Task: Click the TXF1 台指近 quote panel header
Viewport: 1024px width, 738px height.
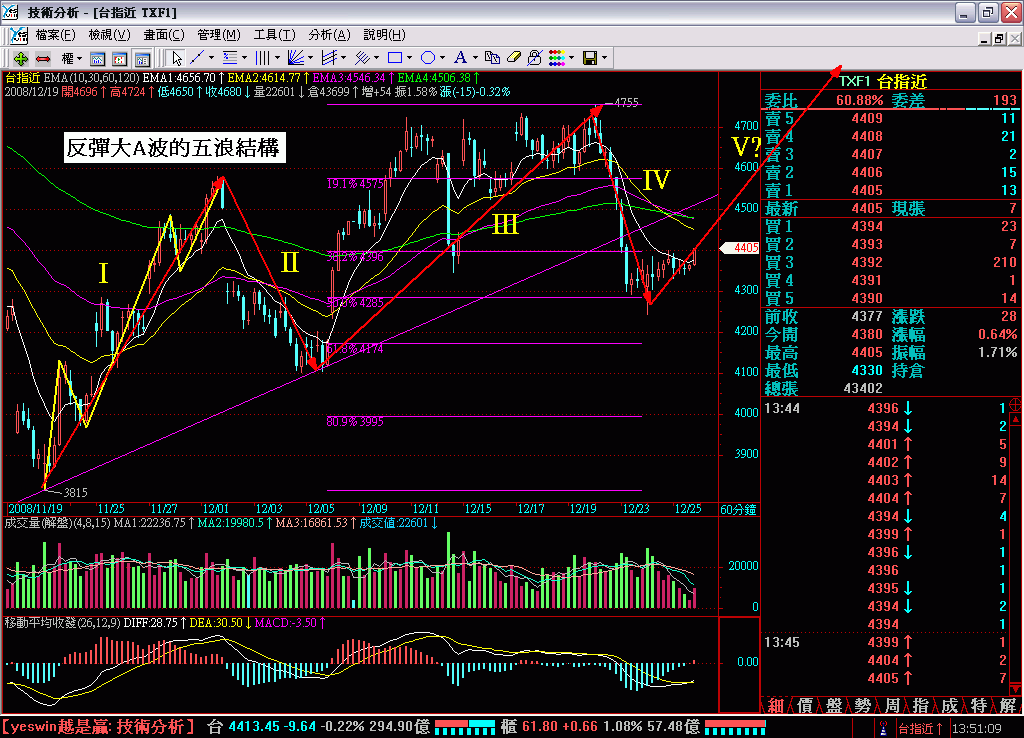Action: 882,82
